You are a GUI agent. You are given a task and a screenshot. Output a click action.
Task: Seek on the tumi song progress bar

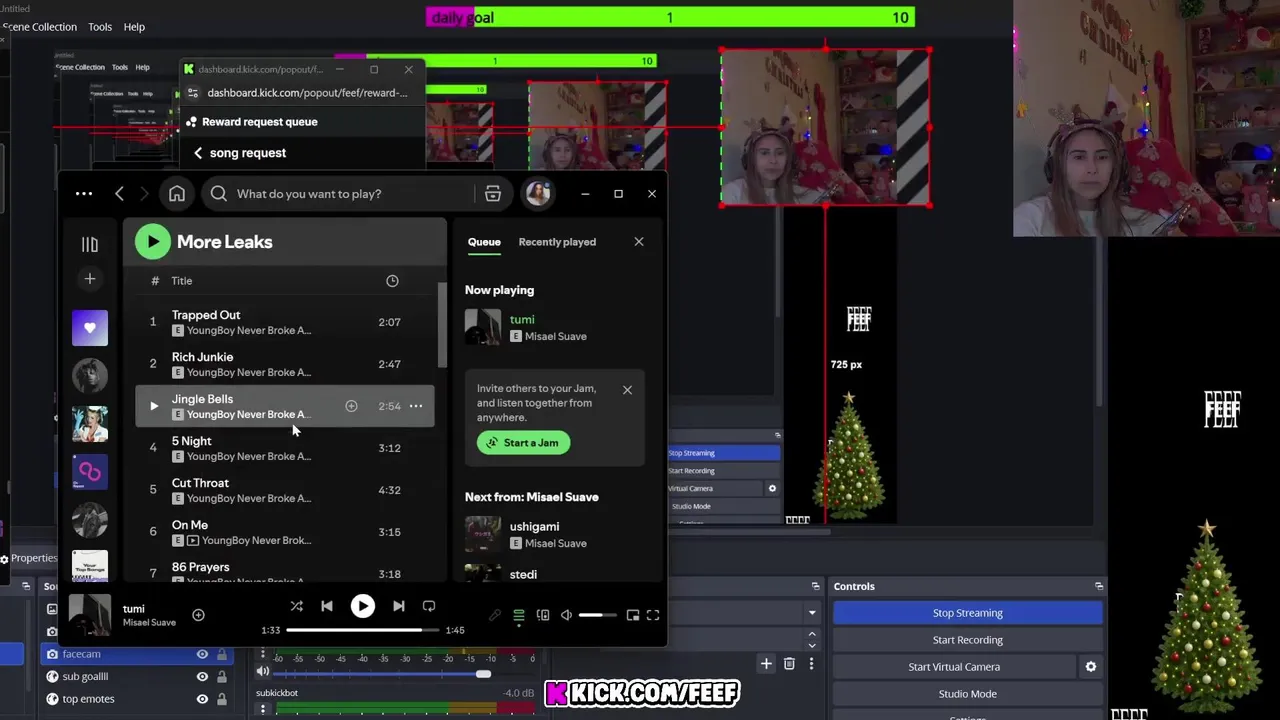(362, 630)
